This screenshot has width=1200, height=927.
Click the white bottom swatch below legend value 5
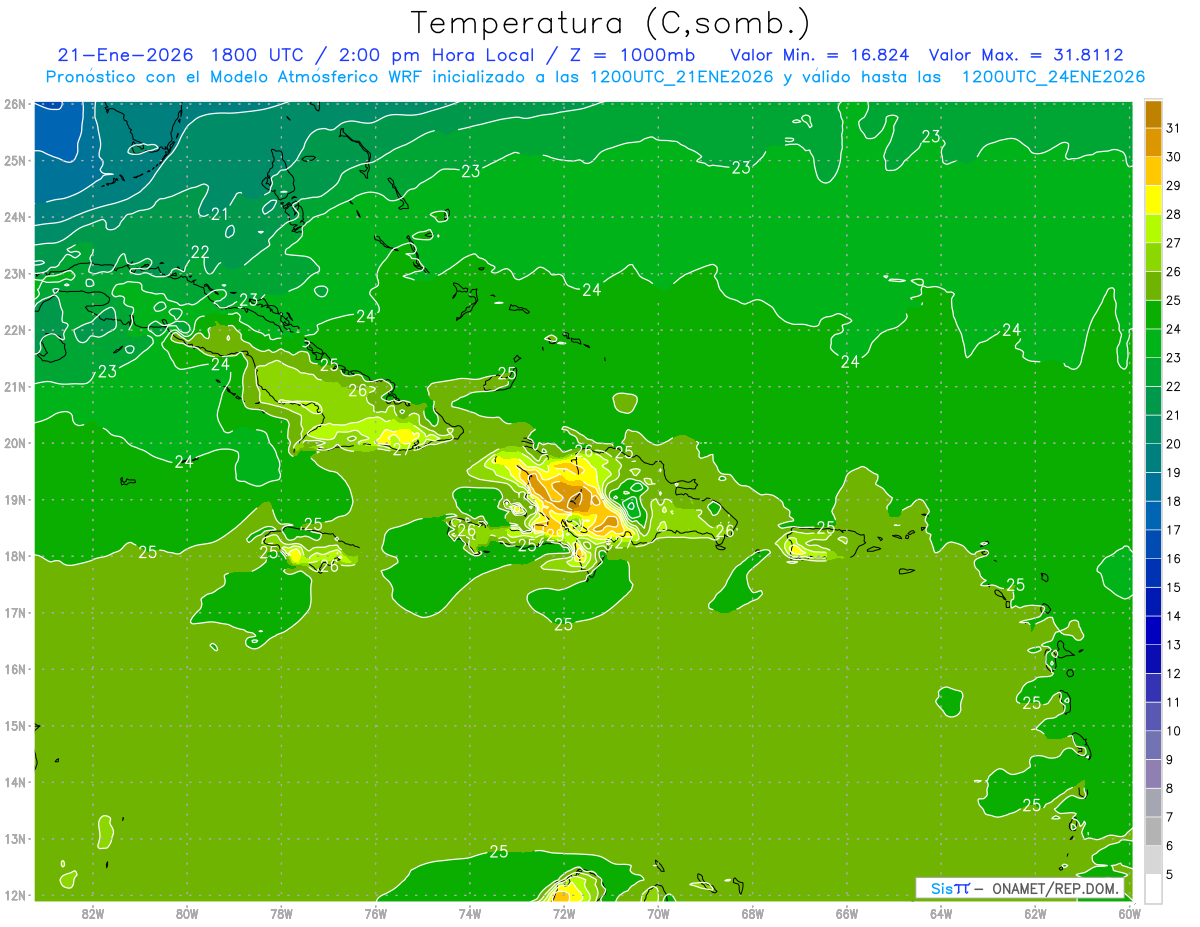tap(1153, 888)
